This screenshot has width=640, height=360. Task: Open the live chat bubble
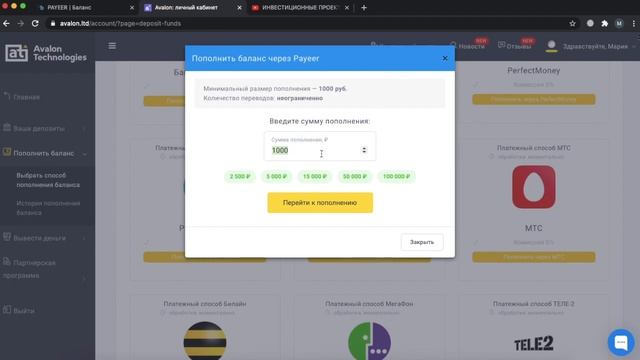pos(621,342)
